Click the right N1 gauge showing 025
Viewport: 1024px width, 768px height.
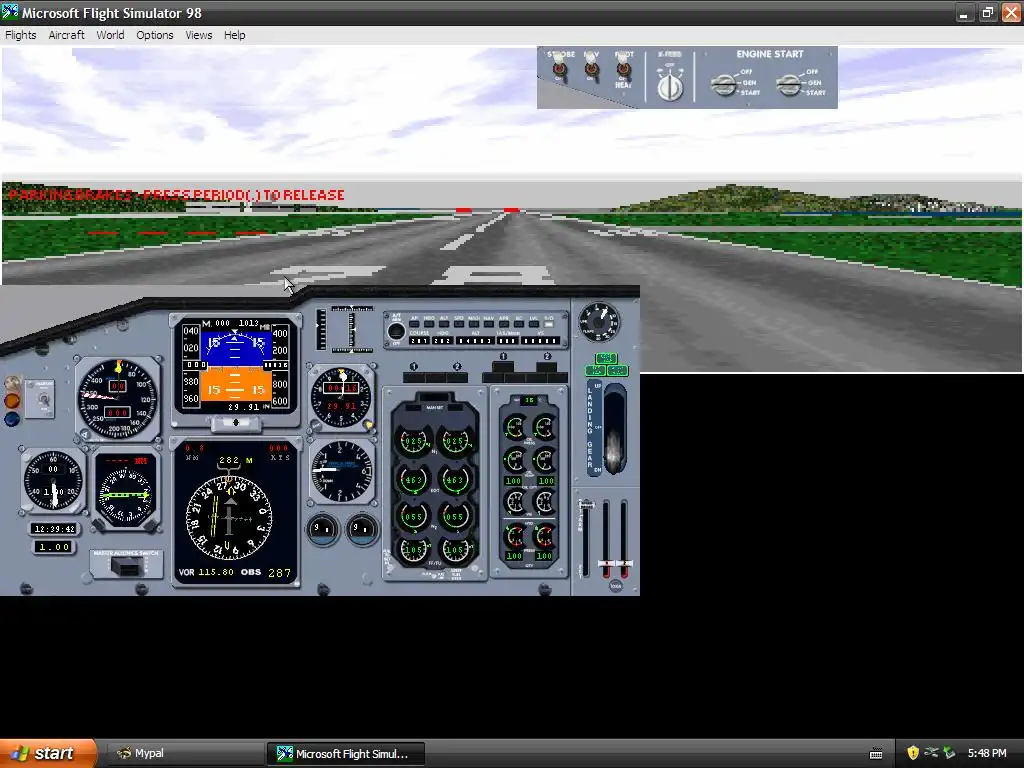pos(455,441)
